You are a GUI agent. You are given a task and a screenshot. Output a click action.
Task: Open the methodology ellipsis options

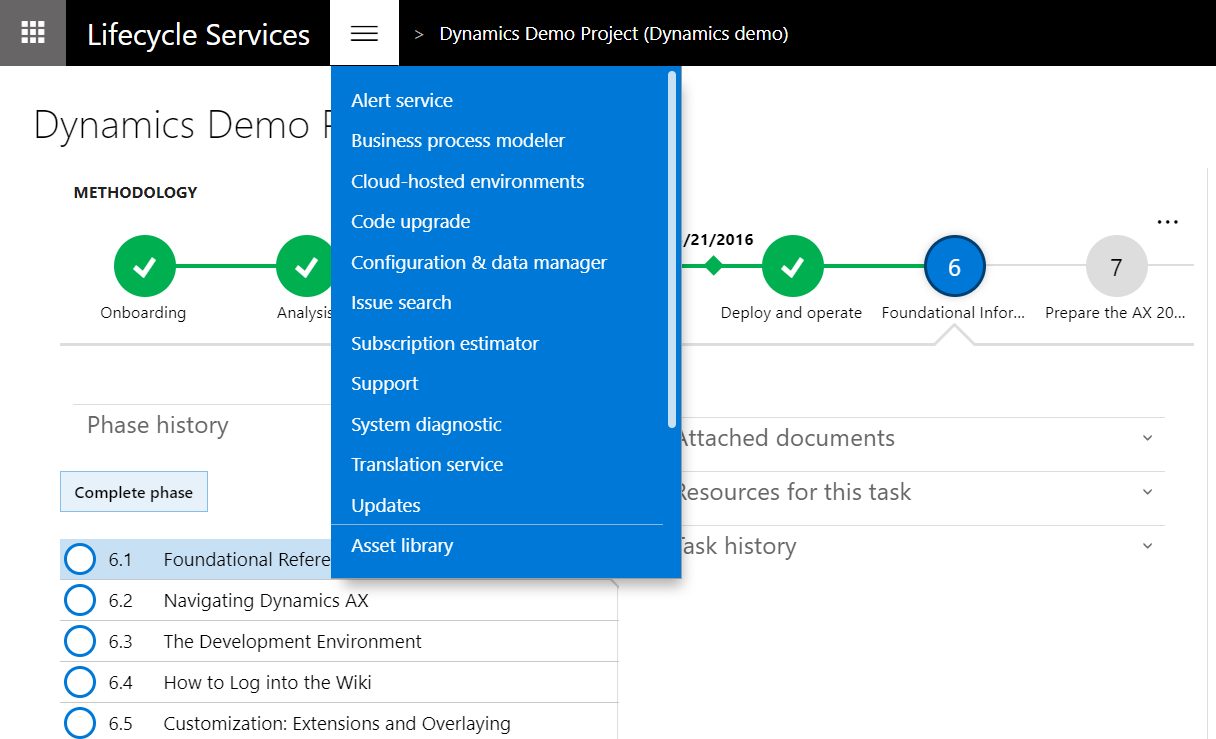pyautogui.click(x=1167, y=222)
